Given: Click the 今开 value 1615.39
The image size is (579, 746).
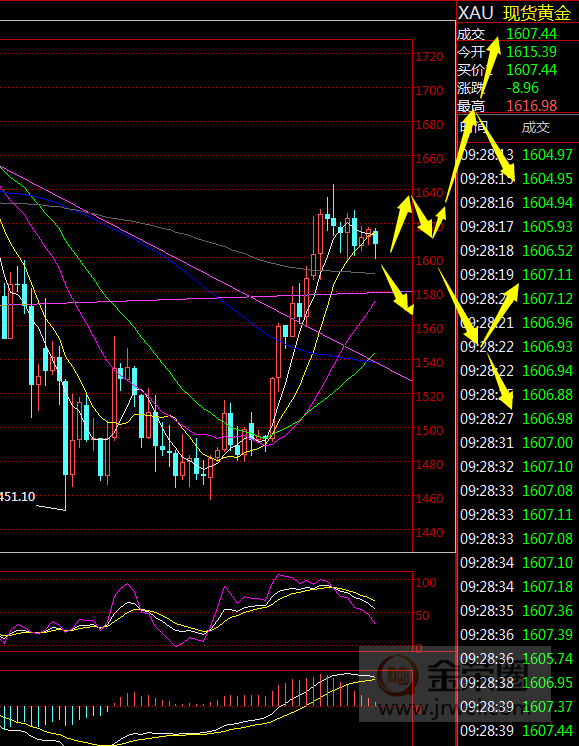Looking at the screenshot, I should [531, 51].
